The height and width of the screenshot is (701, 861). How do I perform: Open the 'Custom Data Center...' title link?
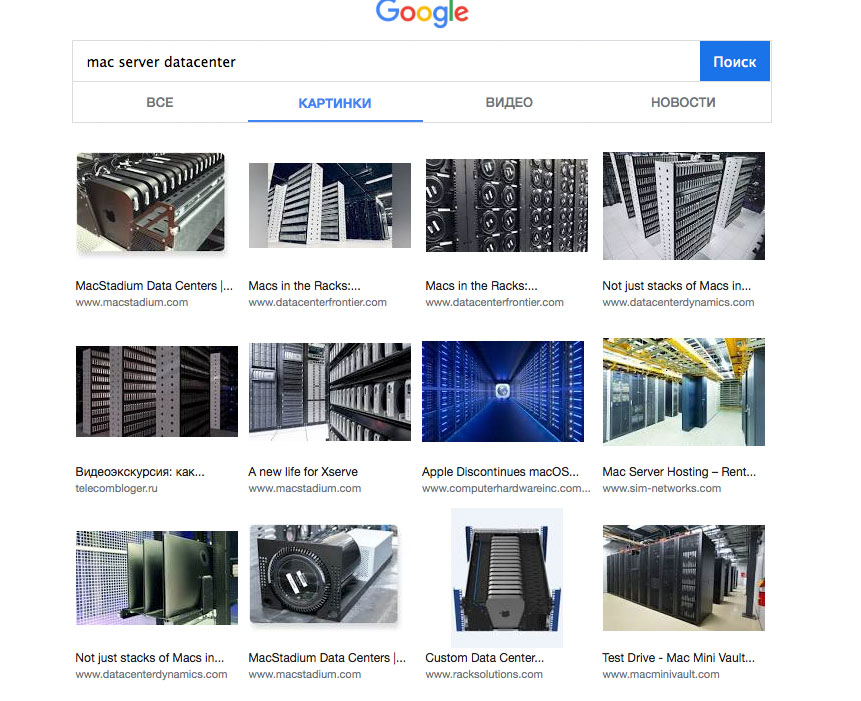click(x=484, y=658)
